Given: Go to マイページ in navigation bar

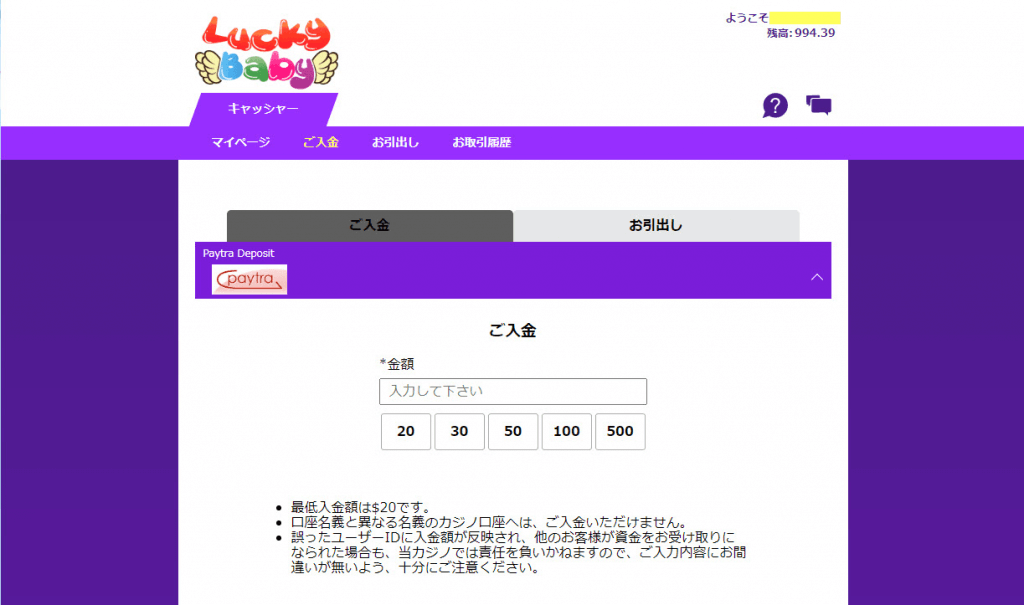Looking at the screenshot, I should pyautogui.click(x=240, y=142).
